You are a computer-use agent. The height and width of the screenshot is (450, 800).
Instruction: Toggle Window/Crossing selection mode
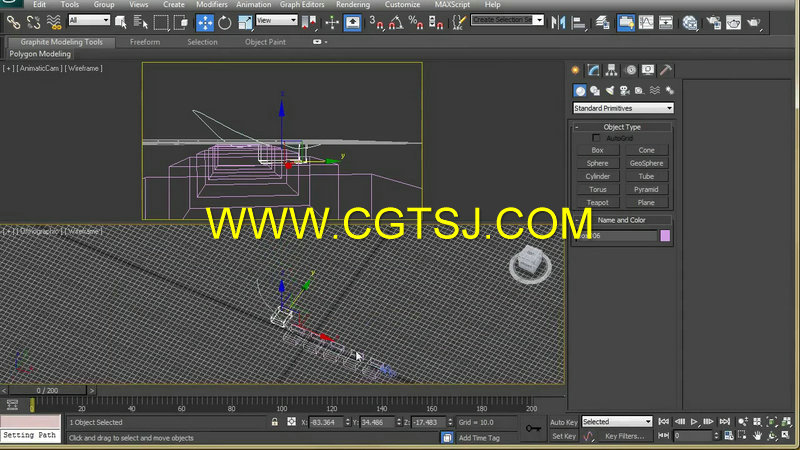click(x=181, y=22)
